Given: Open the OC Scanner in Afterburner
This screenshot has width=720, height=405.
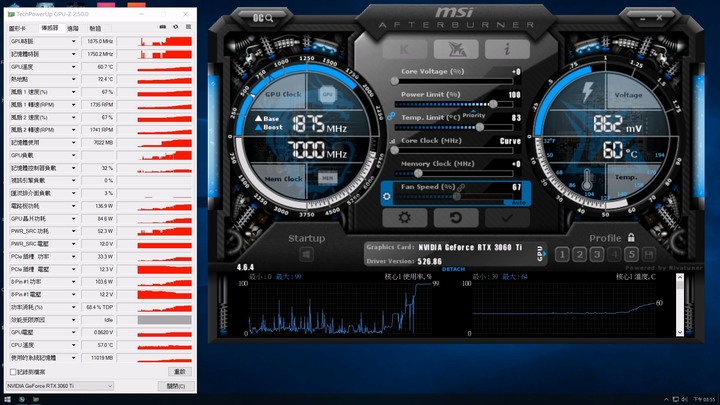Looking at the screenshot, I should coord(263,18).
